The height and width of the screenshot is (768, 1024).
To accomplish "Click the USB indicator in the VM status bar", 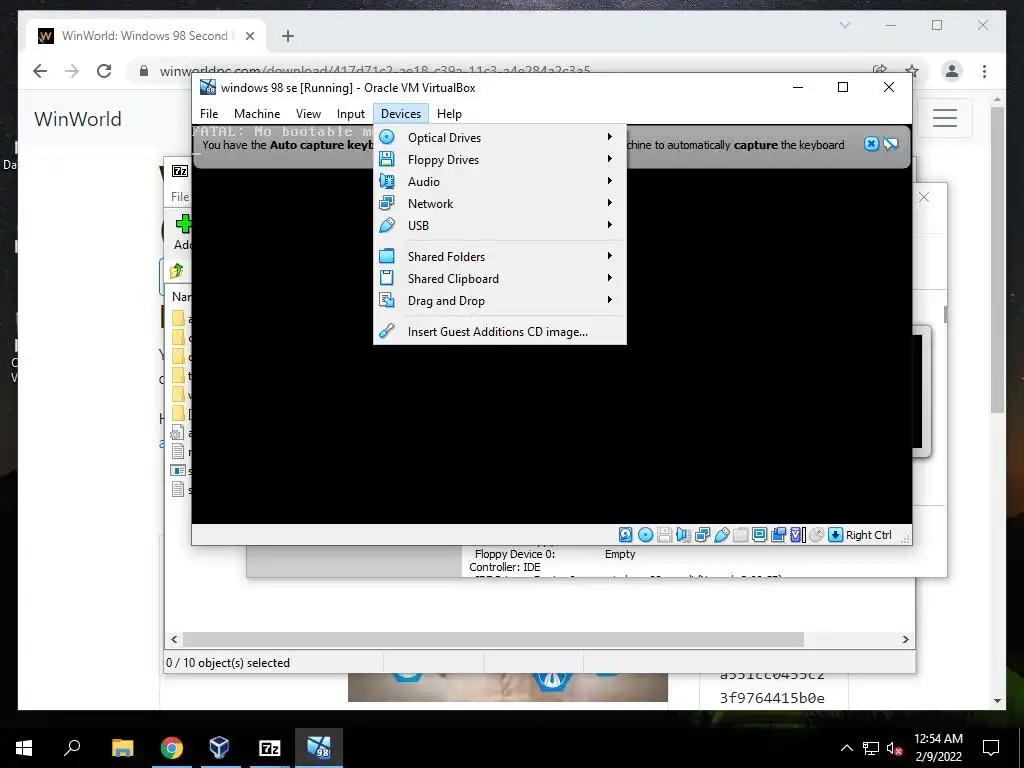I will pos(722,535).
